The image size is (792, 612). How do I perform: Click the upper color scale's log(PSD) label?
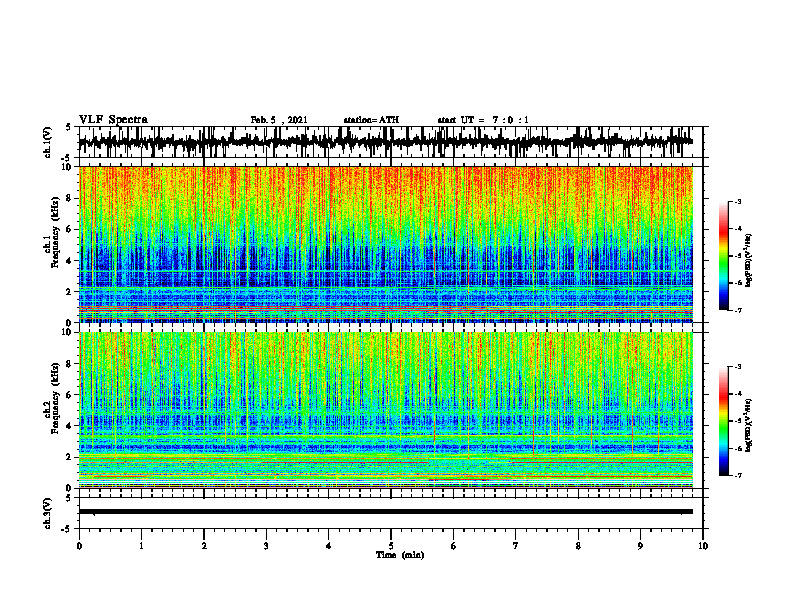[749, 261]
